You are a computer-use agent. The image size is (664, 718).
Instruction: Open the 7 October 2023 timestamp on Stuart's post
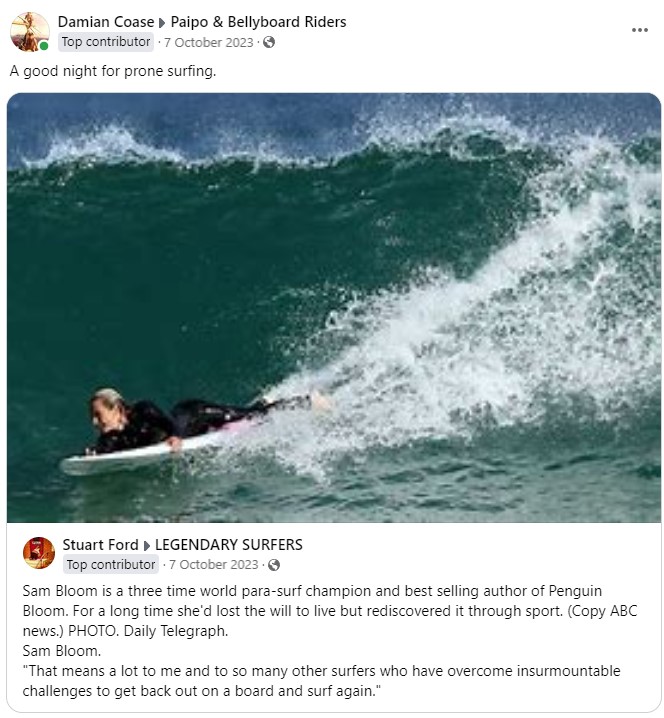click(x=213, y=565)
